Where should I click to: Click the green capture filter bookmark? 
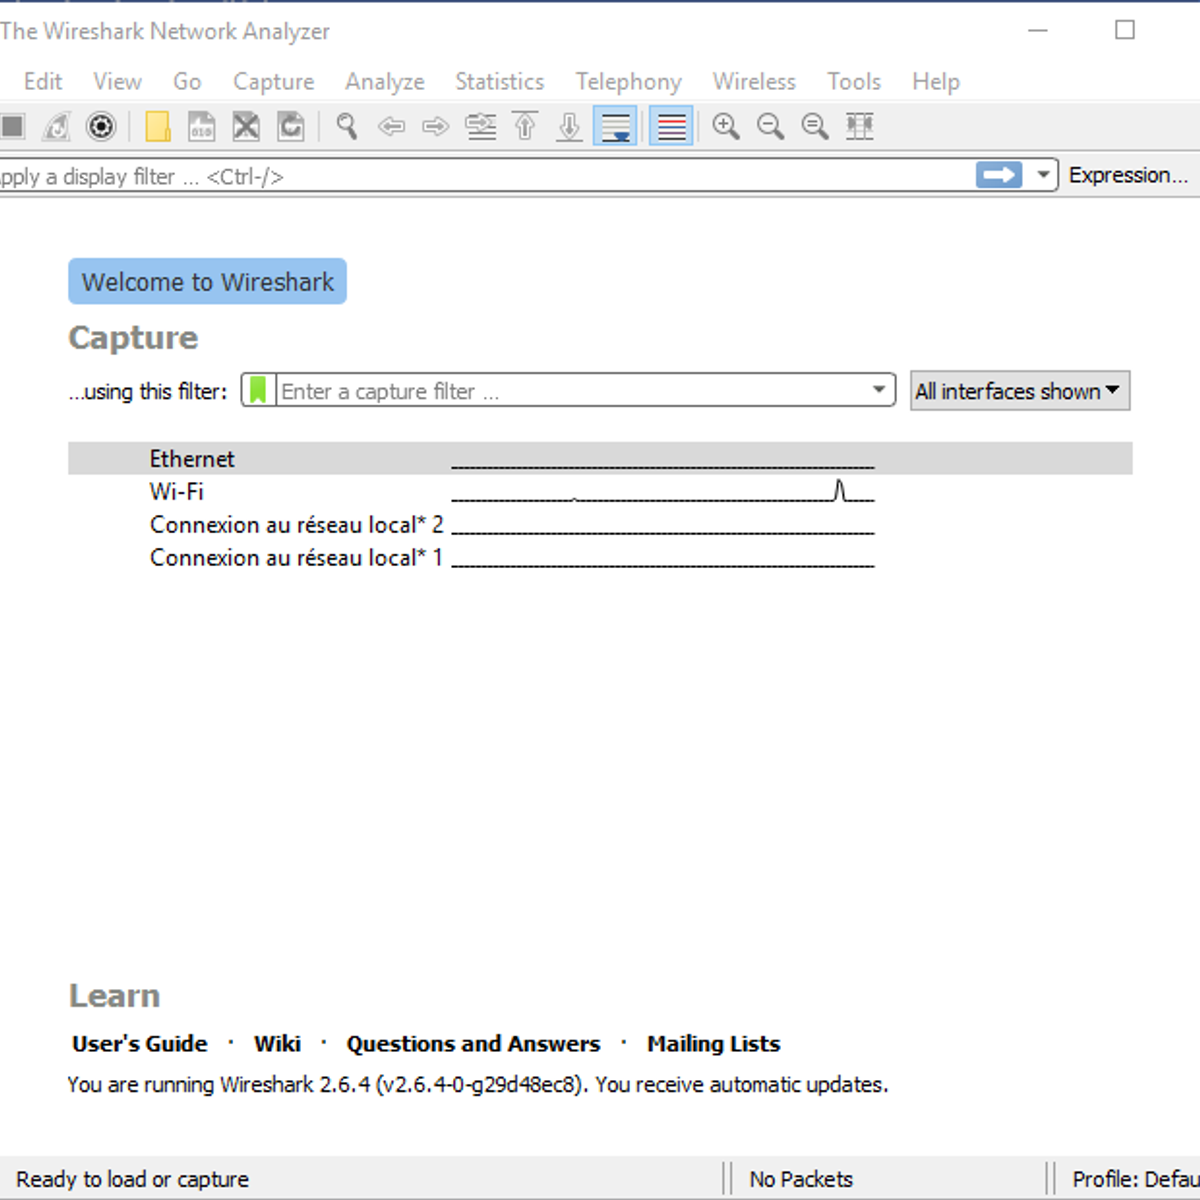click(x=258, y=390)
